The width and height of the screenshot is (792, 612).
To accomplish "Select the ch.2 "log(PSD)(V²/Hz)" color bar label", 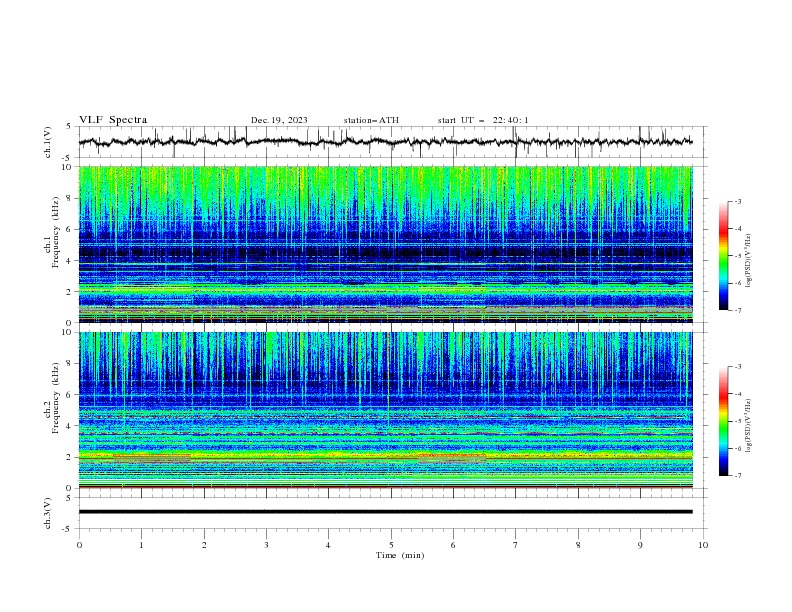I will tap(748, 426).
